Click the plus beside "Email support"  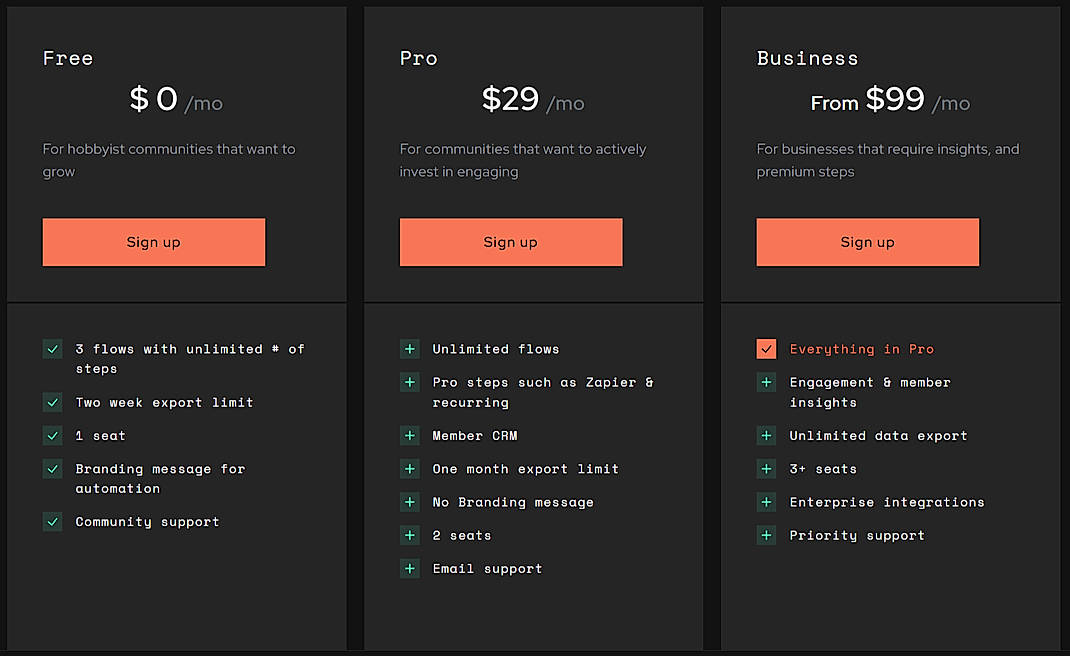pos(409,568)
